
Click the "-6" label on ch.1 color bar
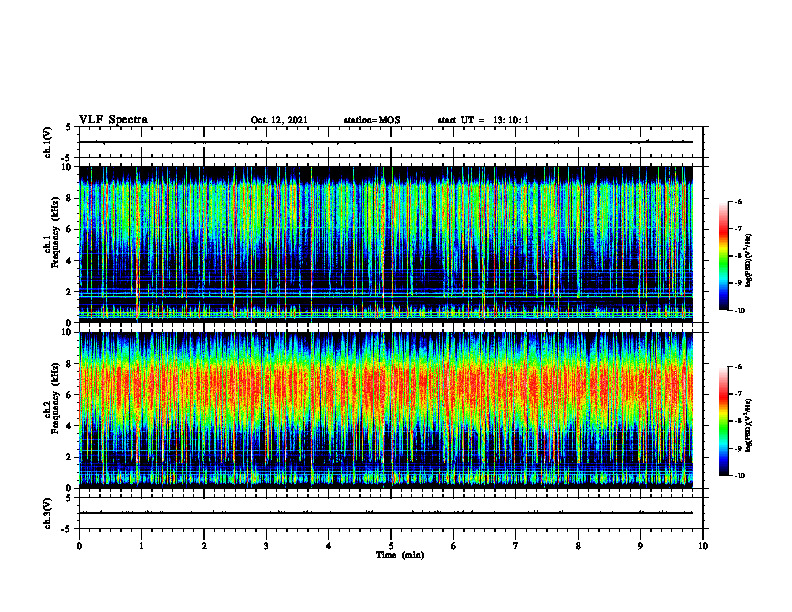737,202
